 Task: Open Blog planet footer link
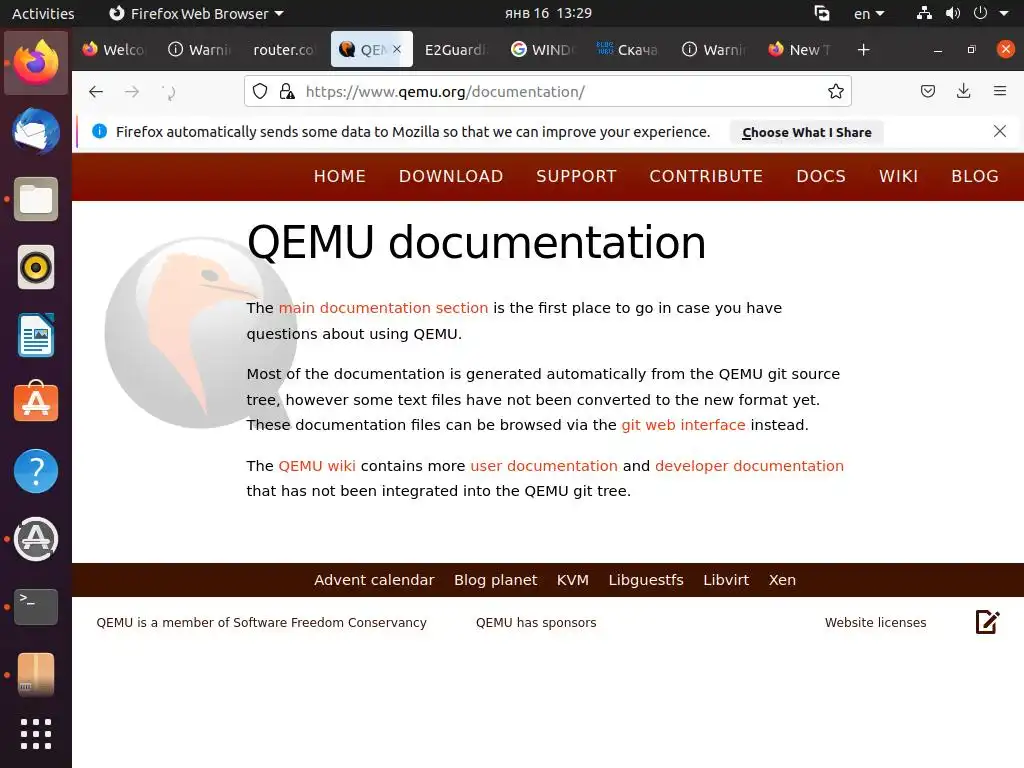click(496, 580)
